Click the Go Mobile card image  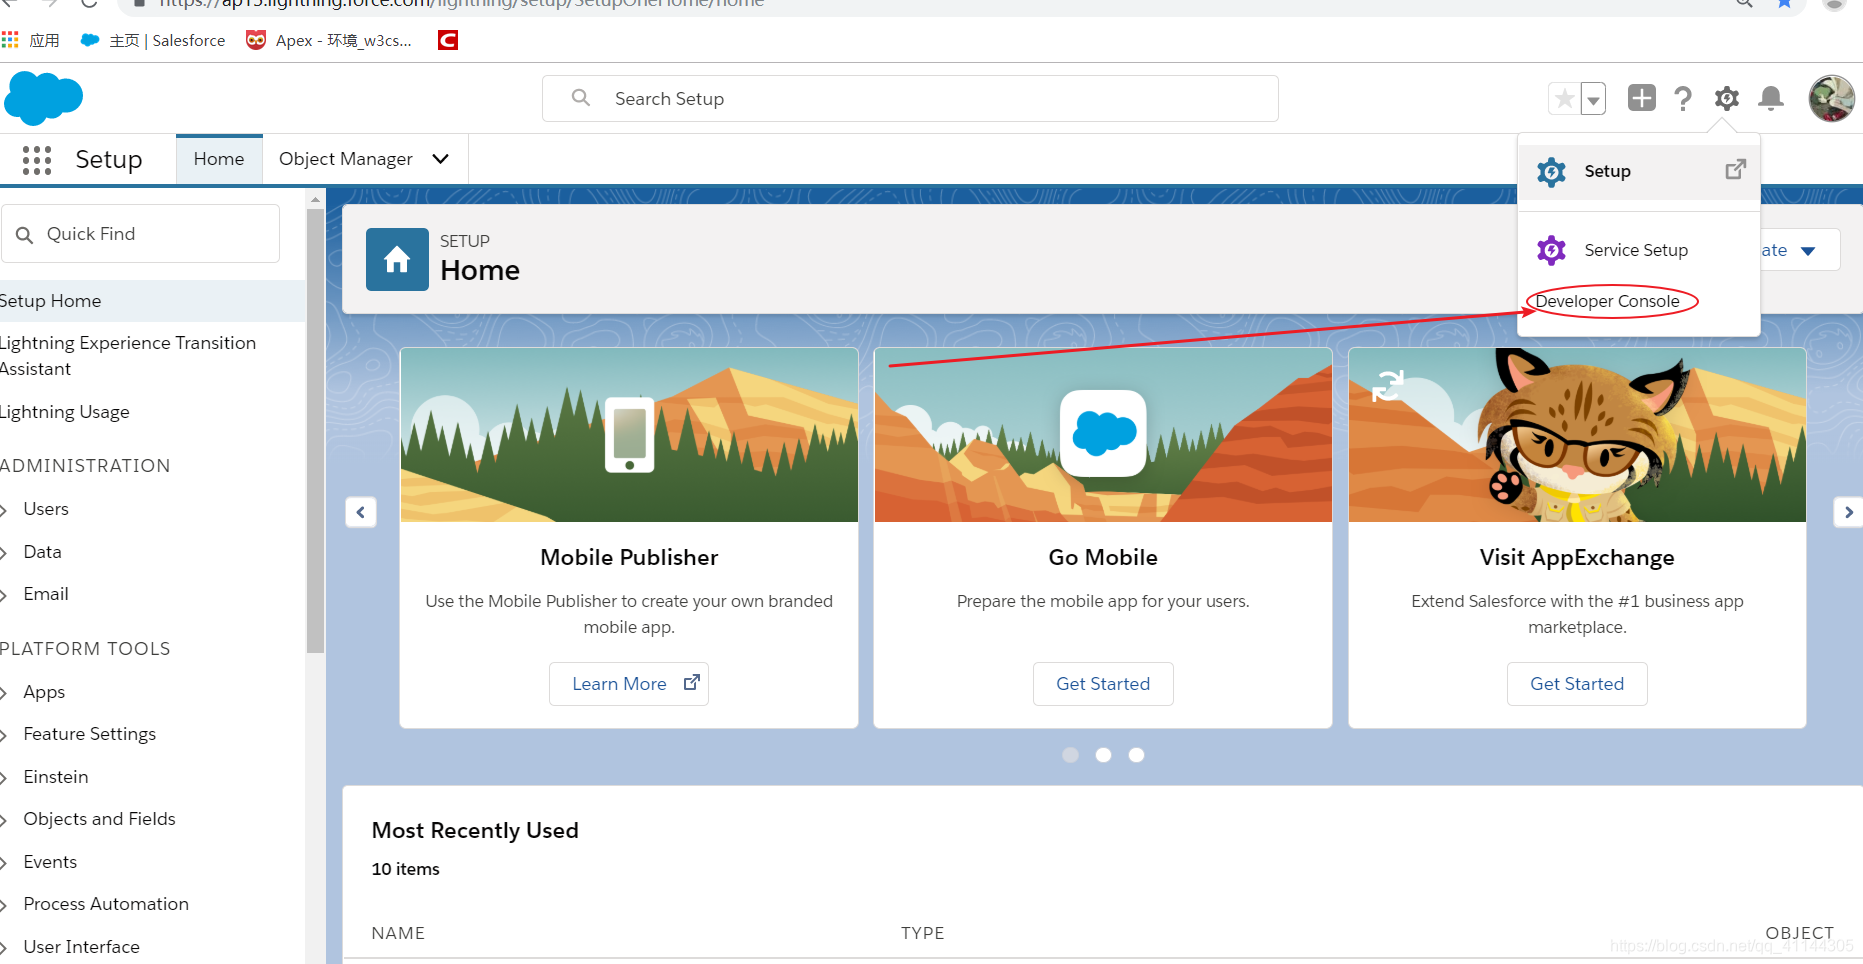[1103, 435]
